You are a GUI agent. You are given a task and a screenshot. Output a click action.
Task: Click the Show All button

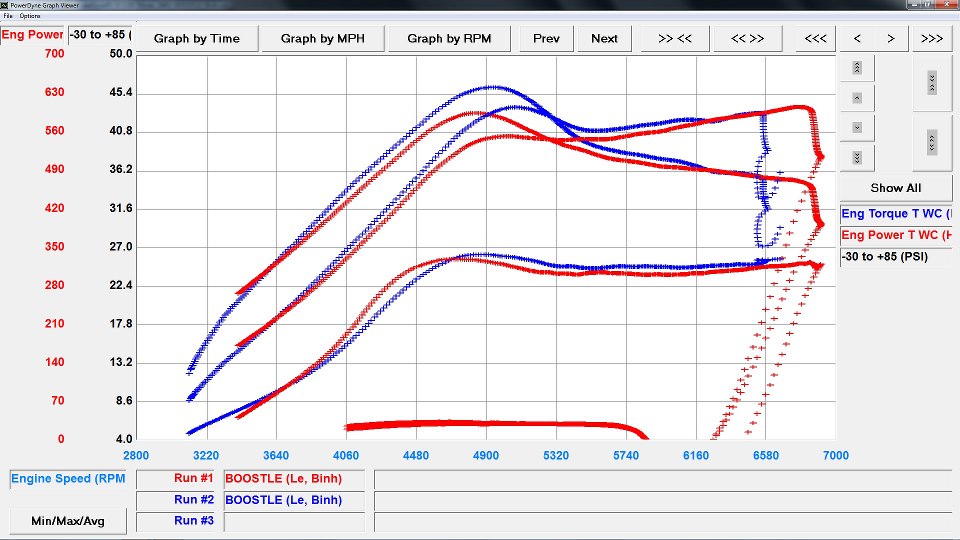[x=895, y=188]
